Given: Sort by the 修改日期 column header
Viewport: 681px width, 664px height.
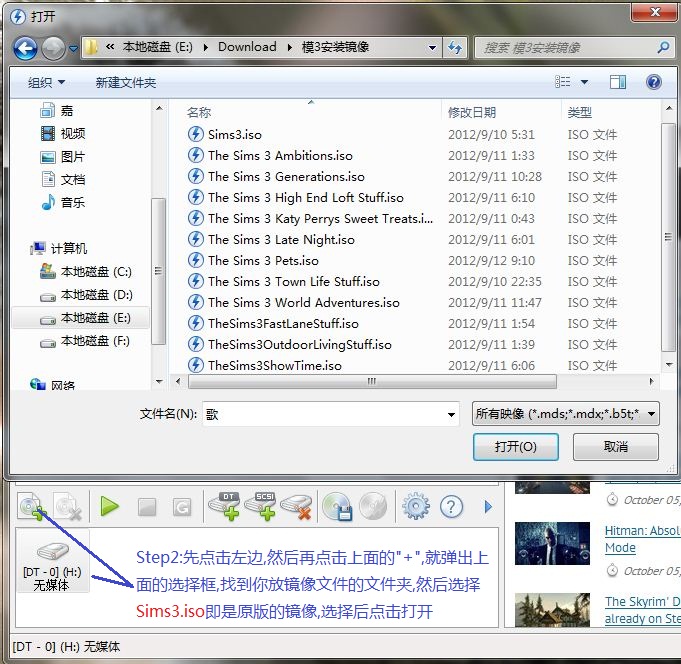Looking at the screenshot, I should [x=472, y=112].
